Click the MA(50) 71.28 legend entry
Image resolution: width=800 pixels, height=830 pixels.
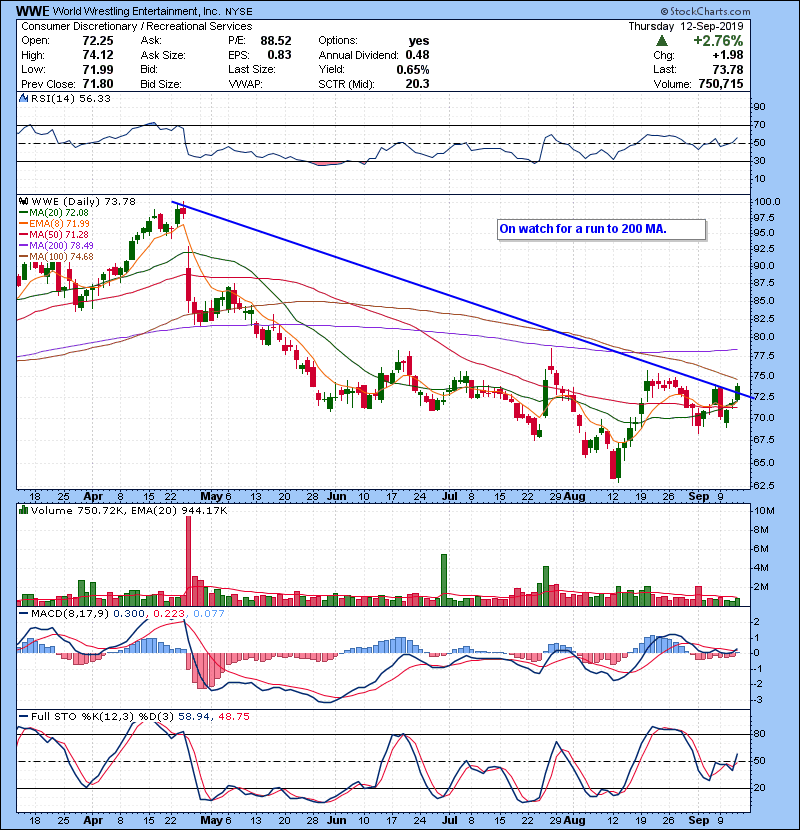(x=54, y=234)
